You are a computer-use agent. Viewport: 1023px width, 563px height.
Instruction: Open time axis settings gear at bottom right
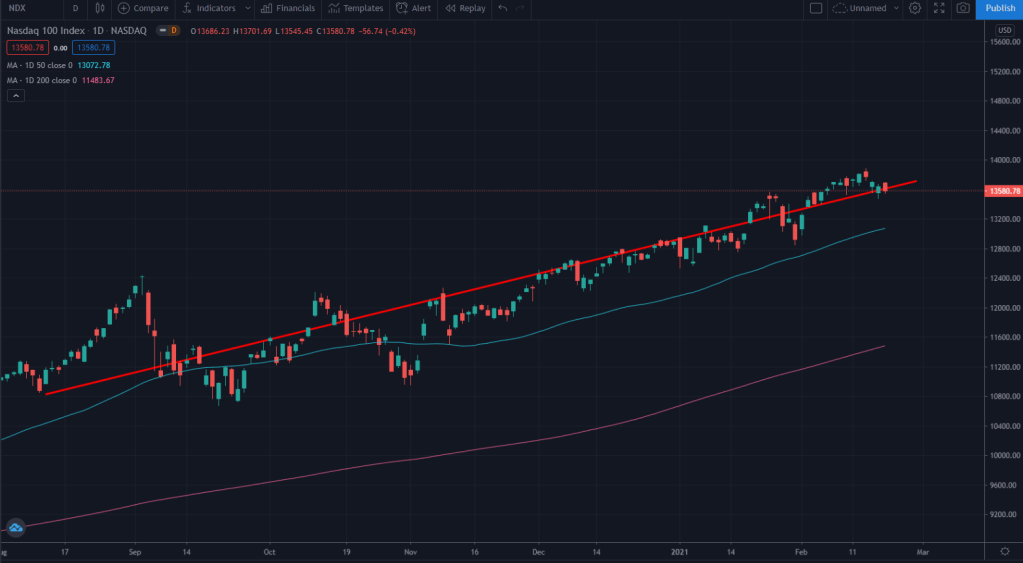pyautogui.click(x=1003, y=551)
